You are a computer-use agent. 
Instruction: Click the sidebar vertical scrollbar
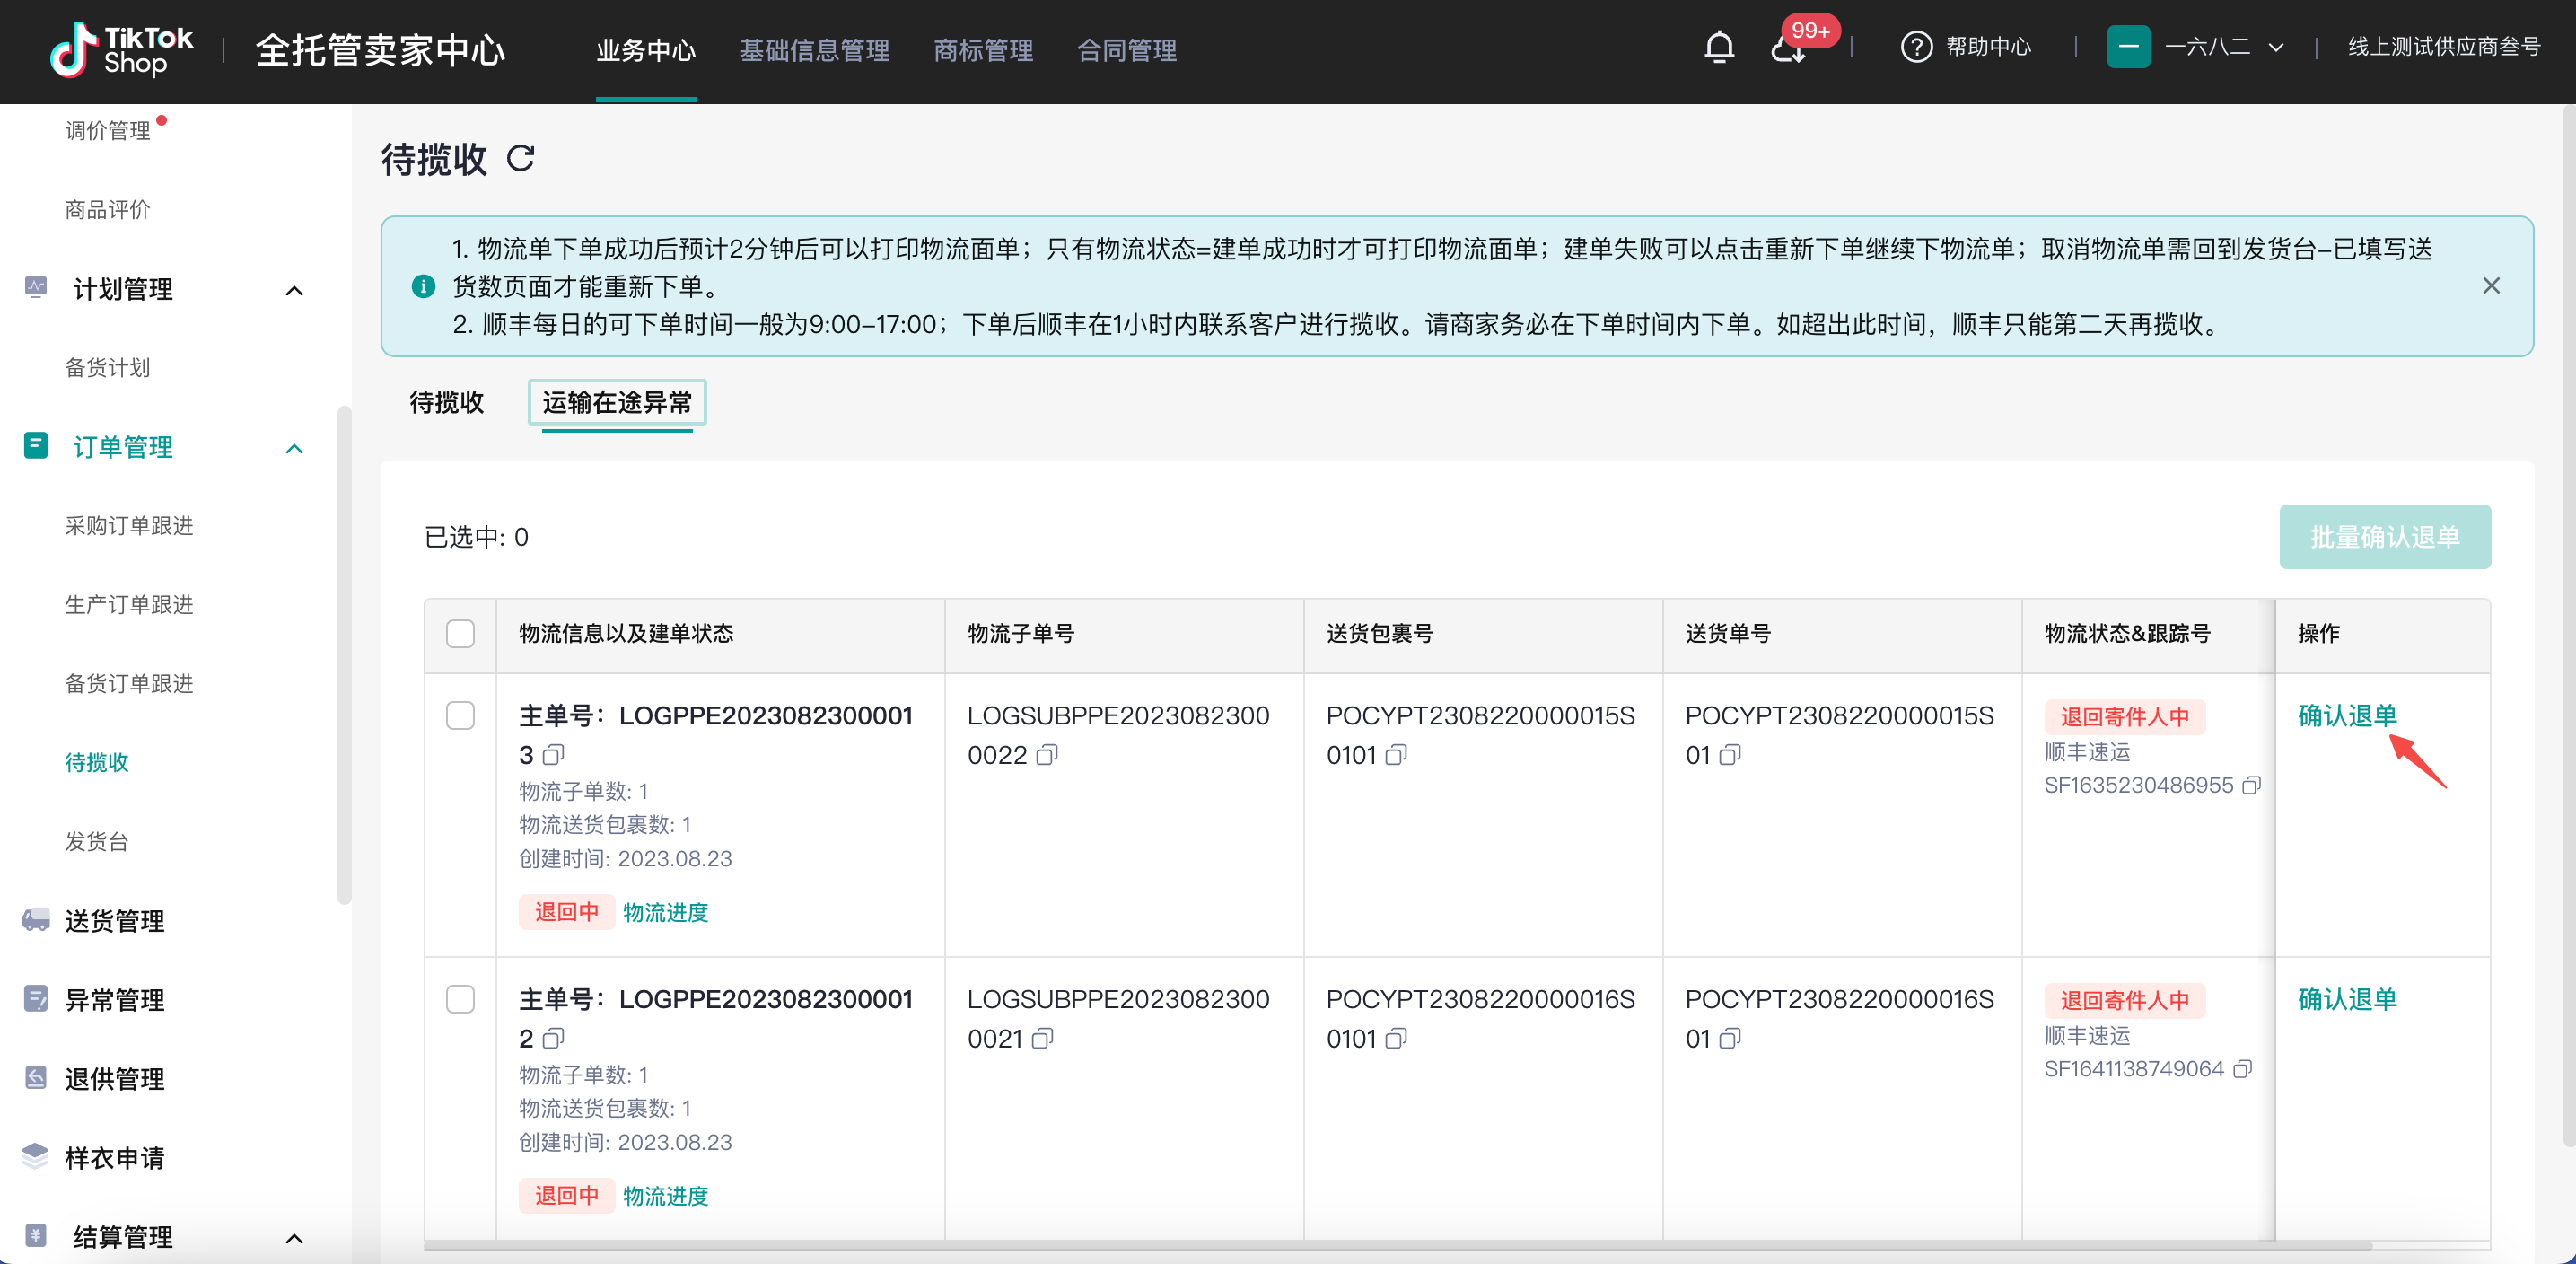(344, 655)
